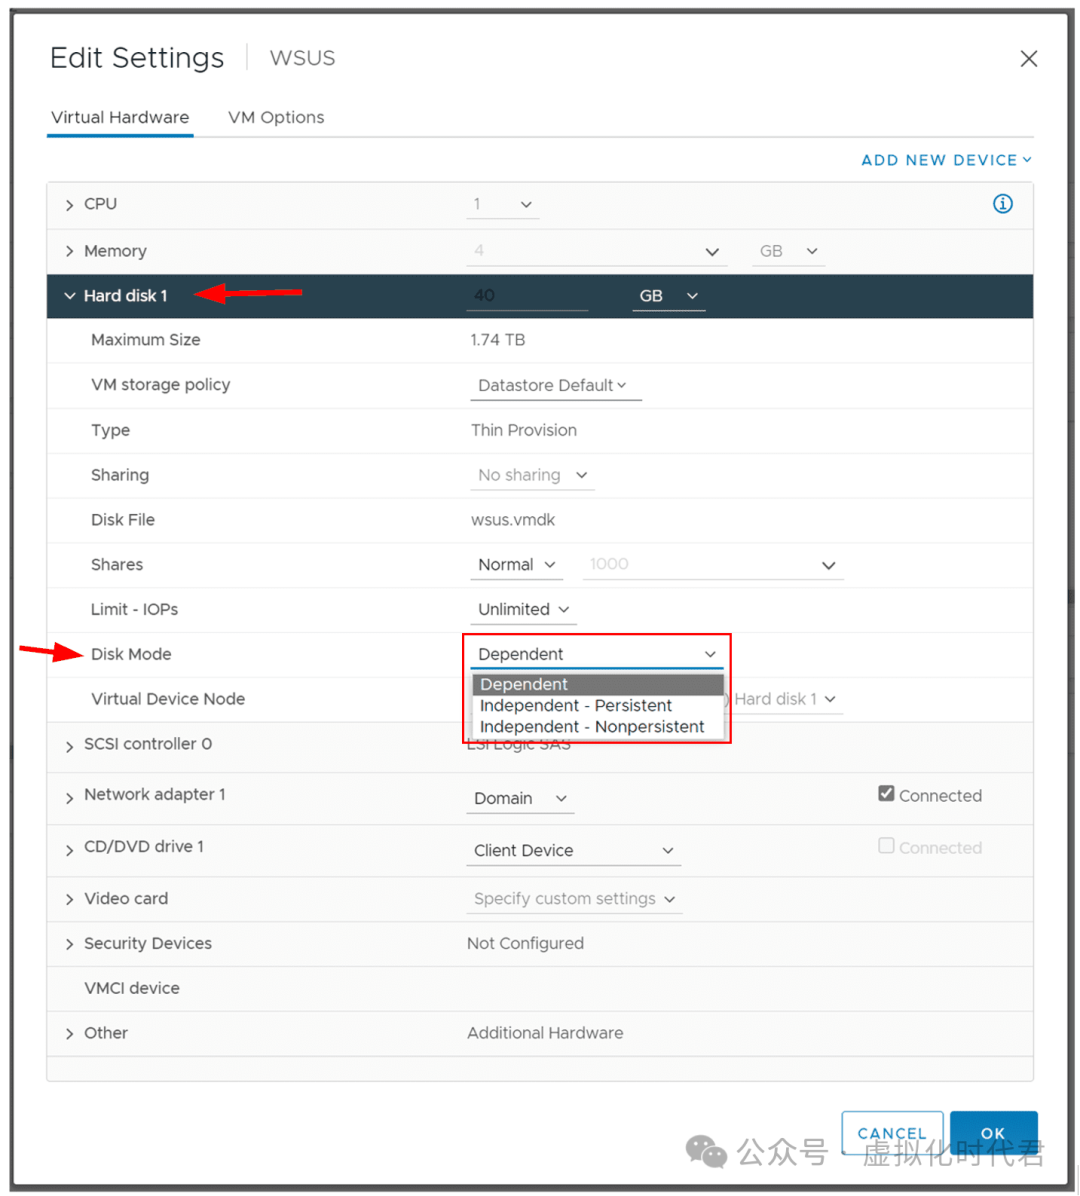Expand the CD/DVD drive 1 section
Screen dimensions: 1080x1196
coord(69,850)
